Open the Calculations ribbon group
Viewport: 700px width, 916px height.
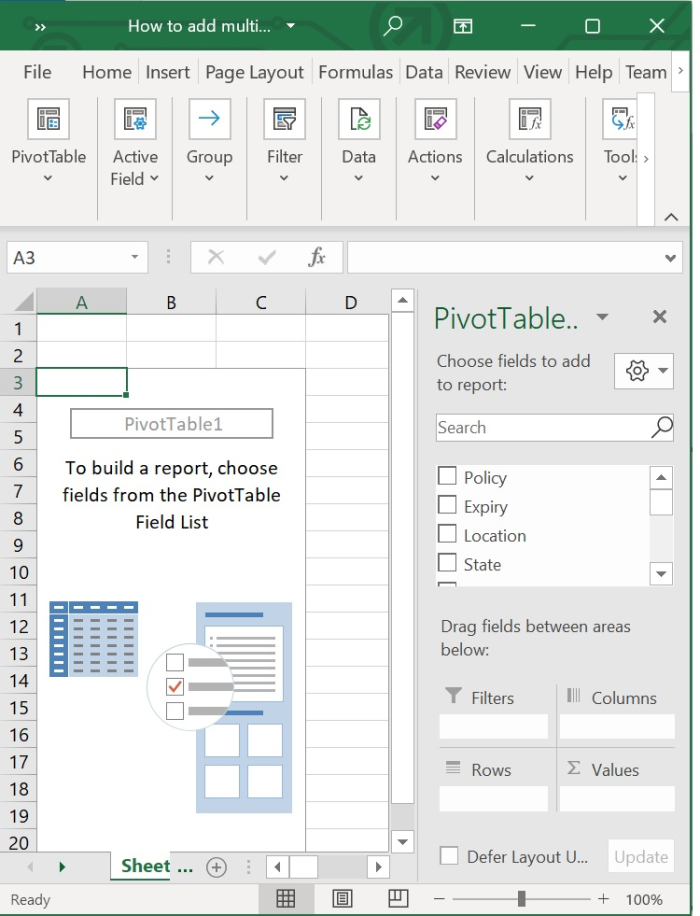[529, 141]
